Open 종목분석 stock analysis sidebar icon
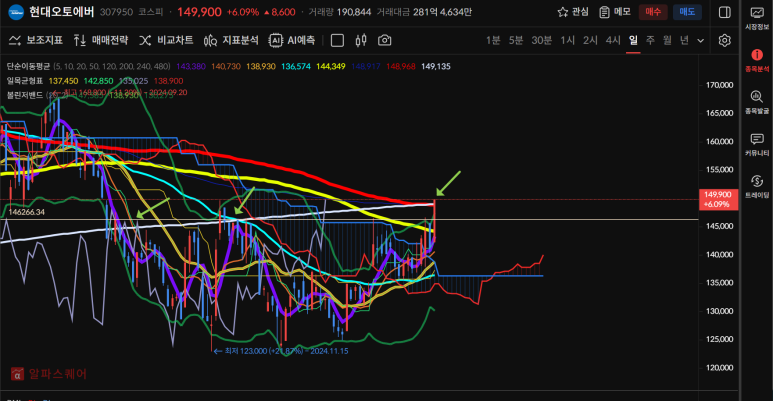The image size is (773, 401). (x=757, y=61)
